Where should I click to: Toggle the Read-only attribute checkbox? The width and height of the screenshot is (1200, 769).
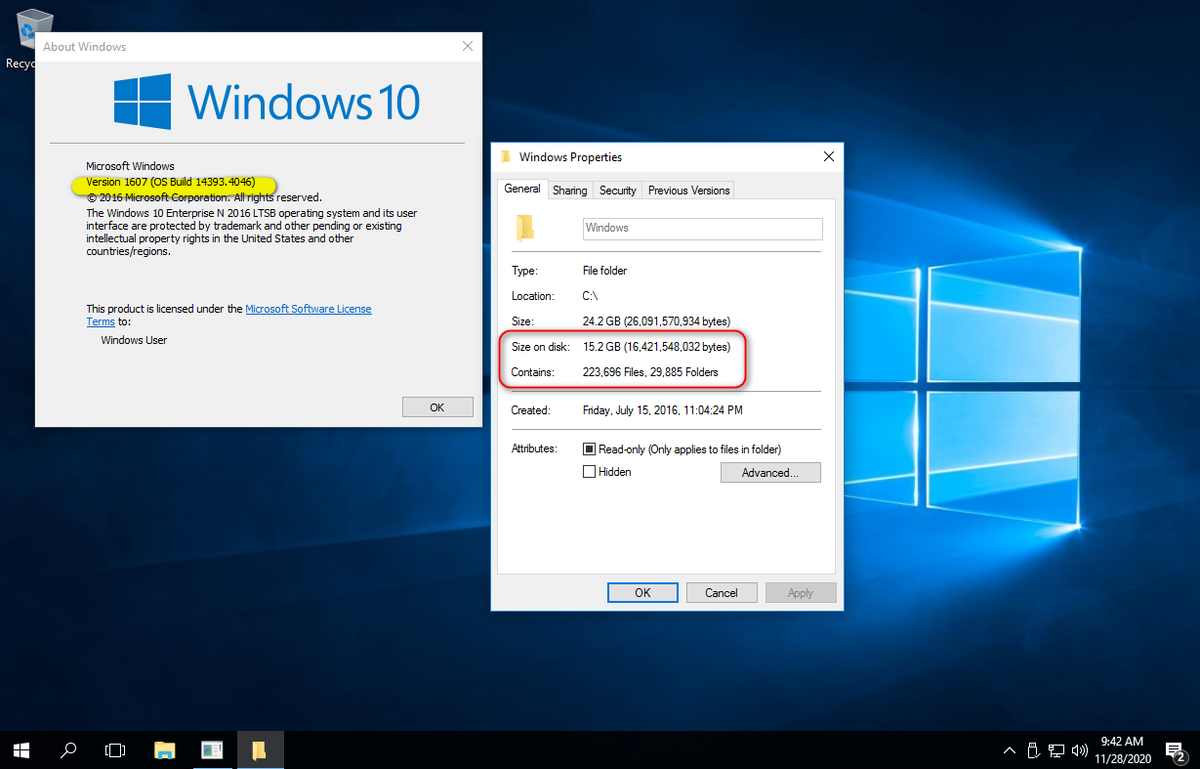[x=589, y=448]
